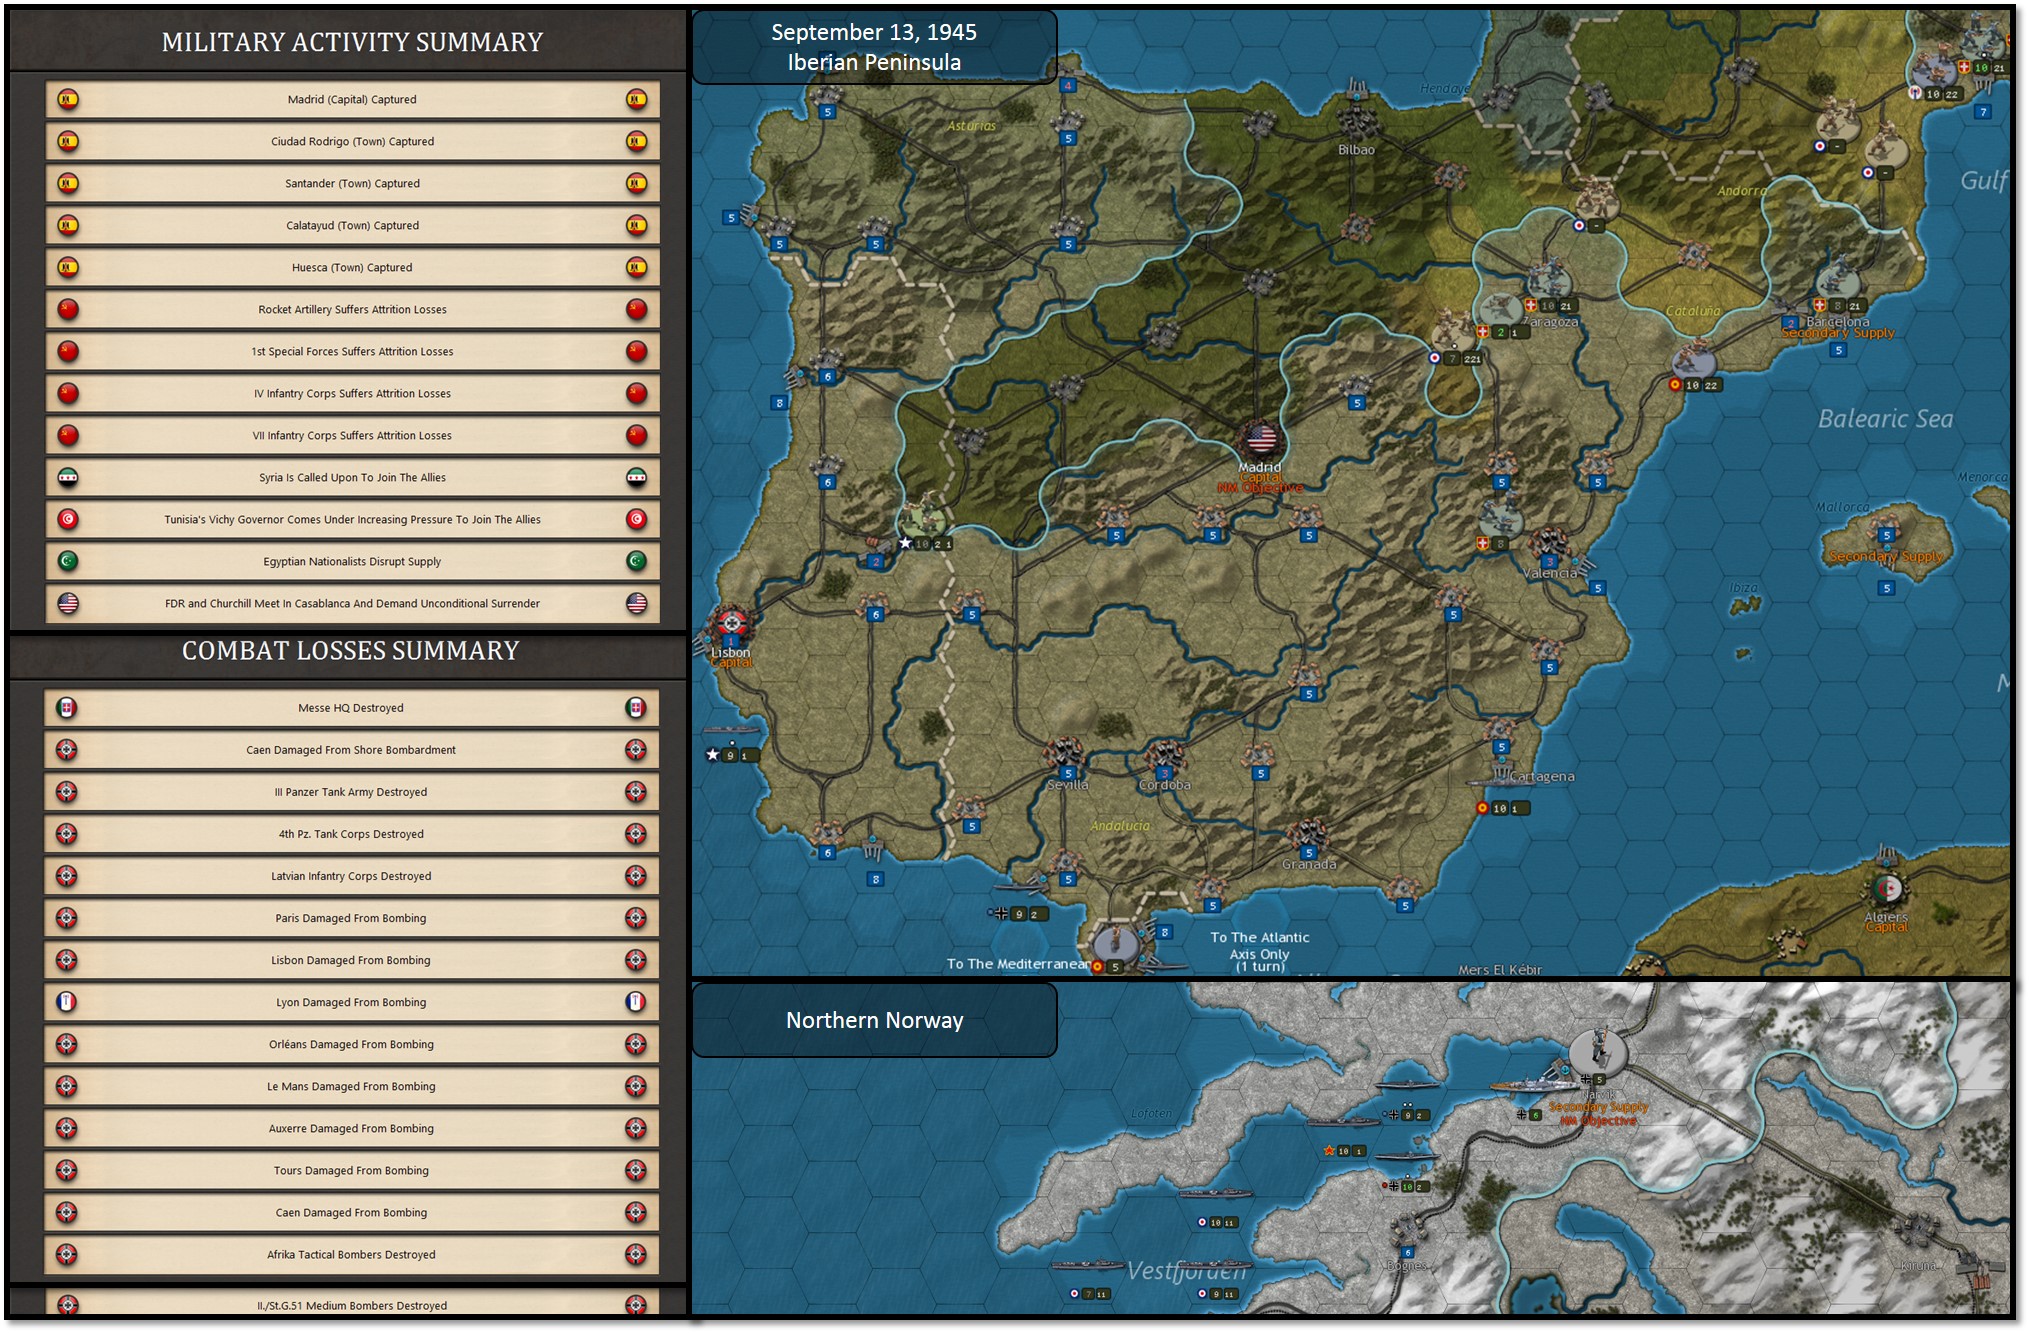
Task: Click French flag left of Lyon Damaged entry
Action: (67, 1002)
